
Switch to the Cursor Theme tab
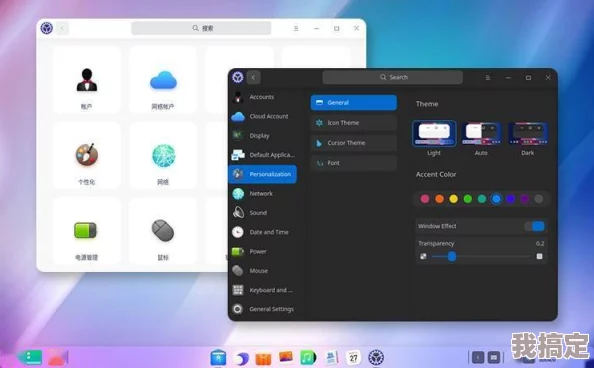tap(354, 143)
